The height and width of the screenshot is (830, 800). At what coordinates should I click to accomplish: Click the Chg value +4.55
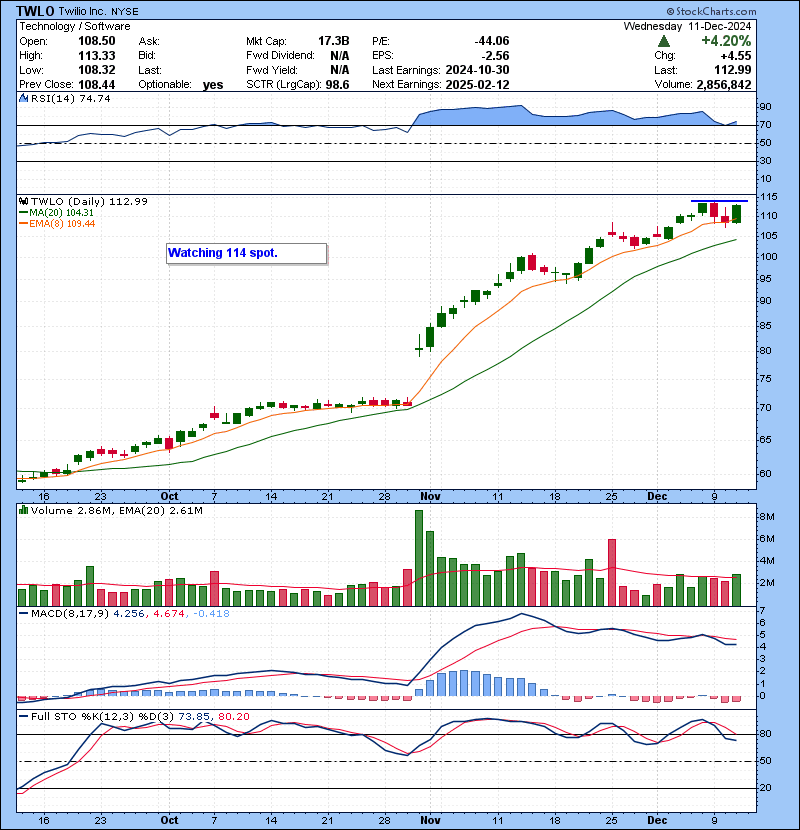(x=735, y=56)
